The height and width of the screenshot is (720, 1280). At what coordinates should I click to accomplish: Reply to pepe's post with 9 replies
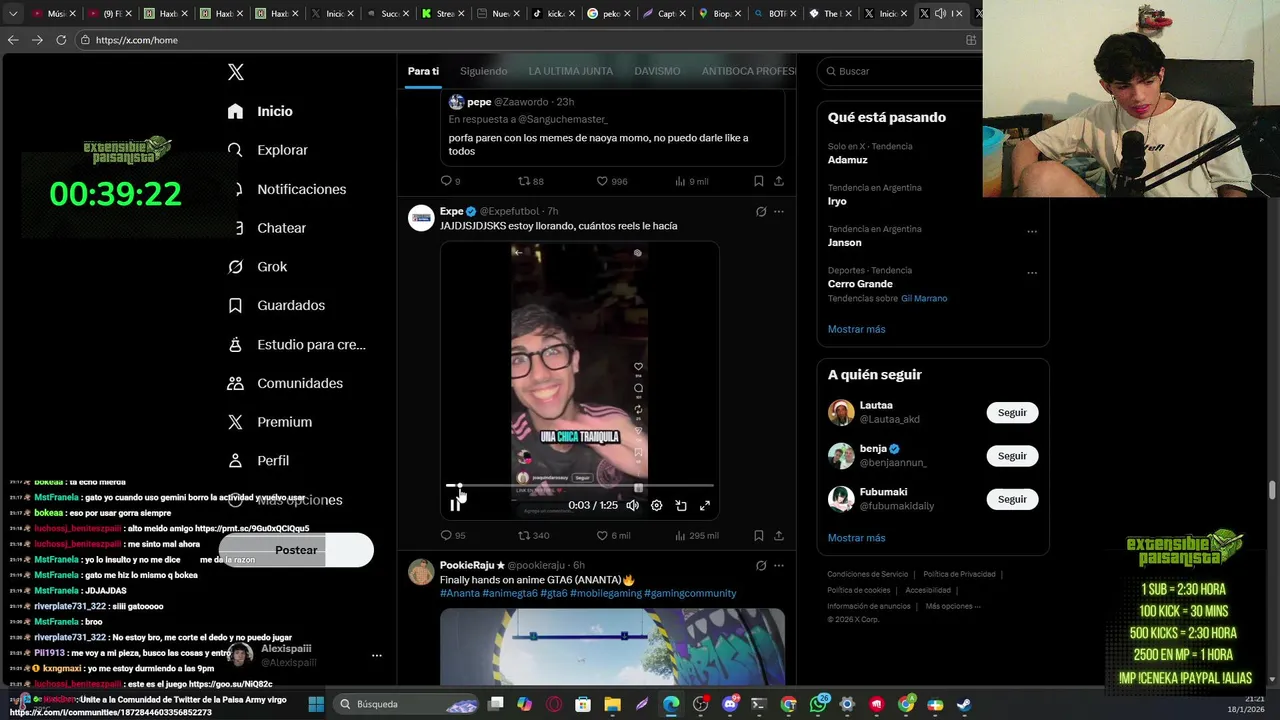click(x=450, y=181)
